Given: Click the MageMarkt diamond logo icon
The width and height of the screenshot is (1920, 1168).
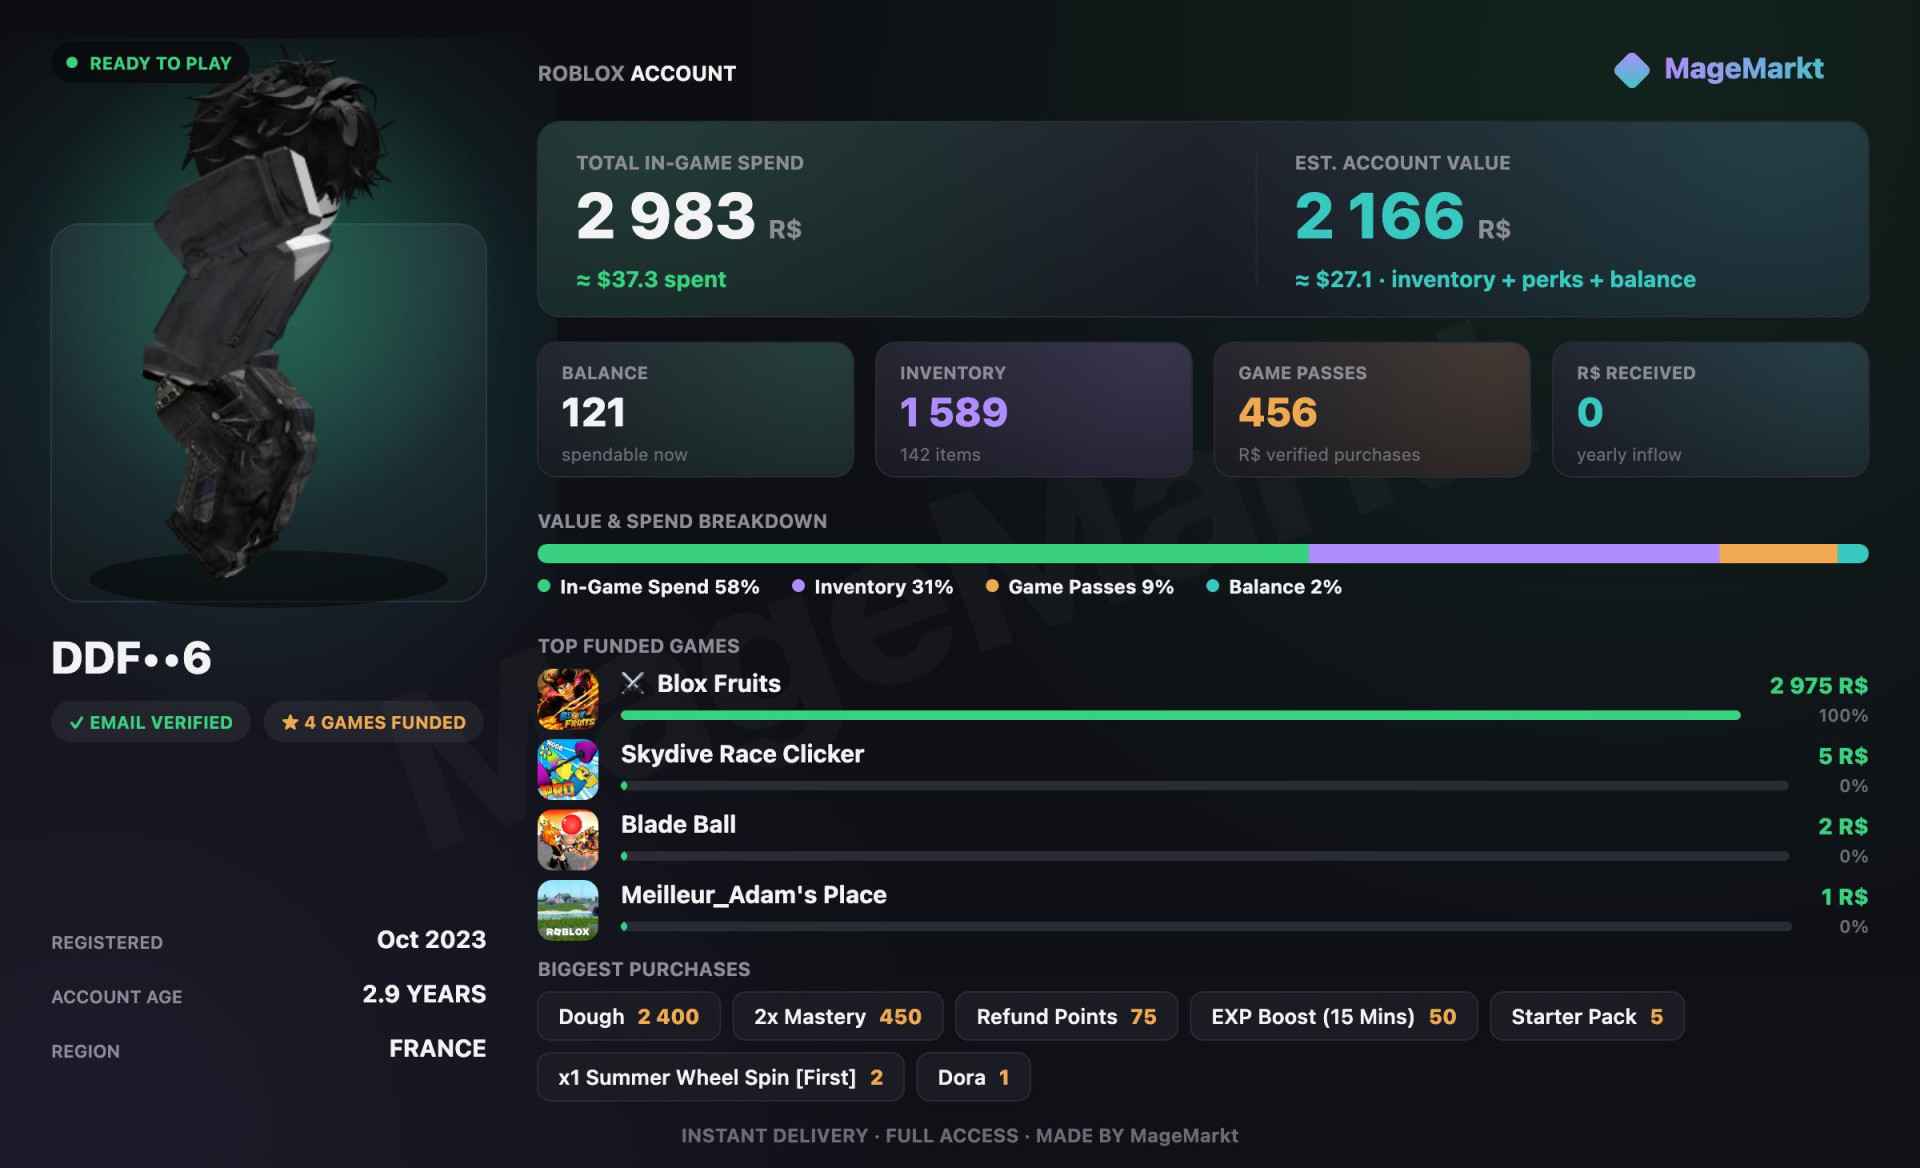Looking at the screenshot, I should 1631,70.
